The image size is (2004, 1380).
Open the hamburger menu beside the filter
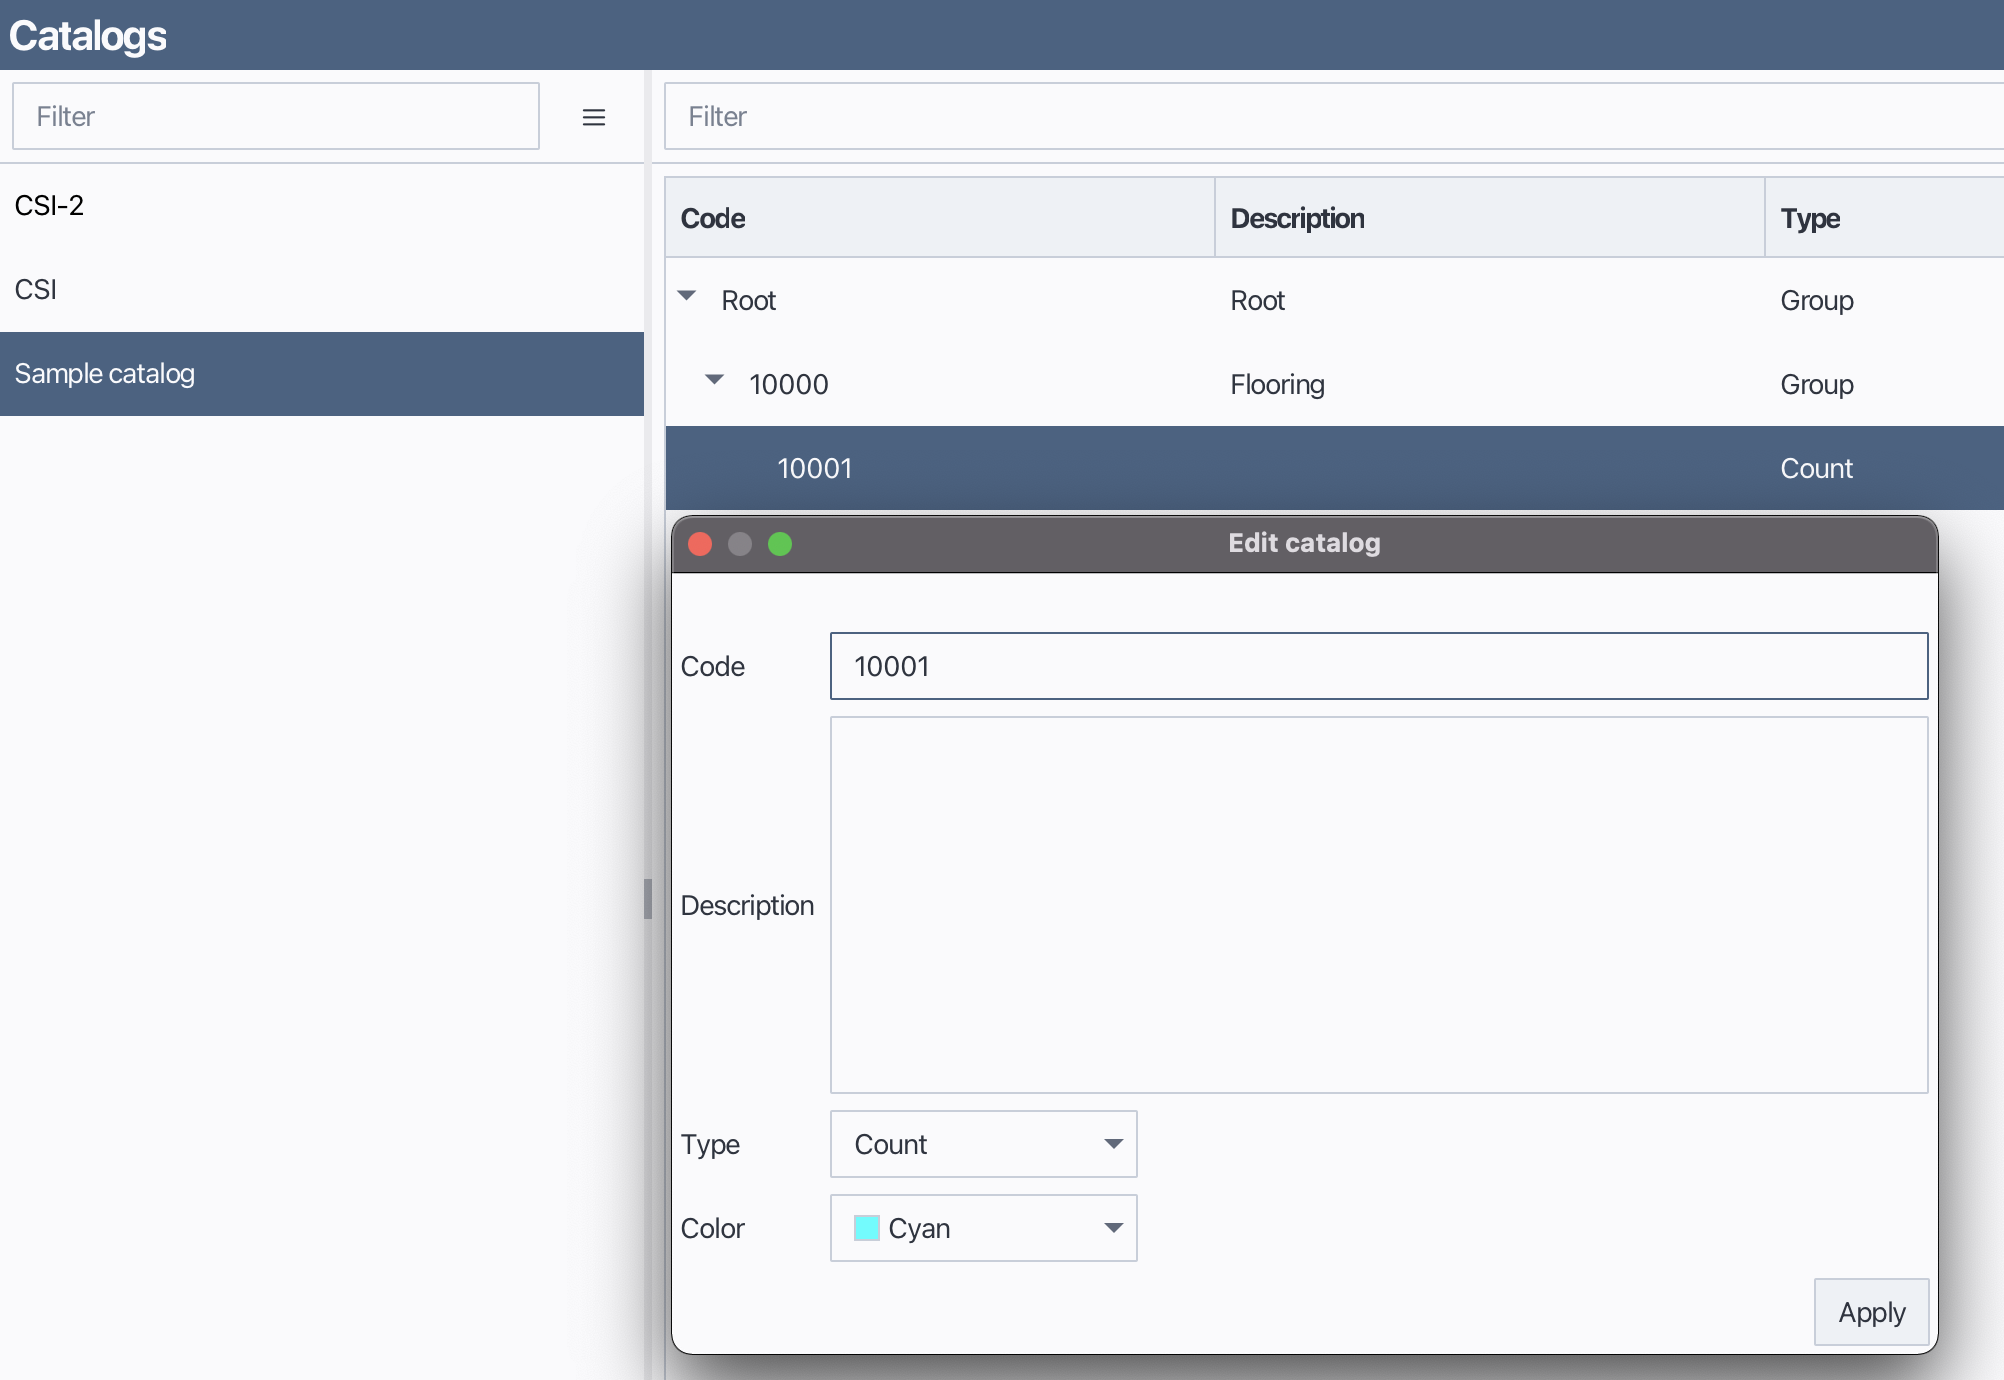pyautogui.click(x=594, y=116)
